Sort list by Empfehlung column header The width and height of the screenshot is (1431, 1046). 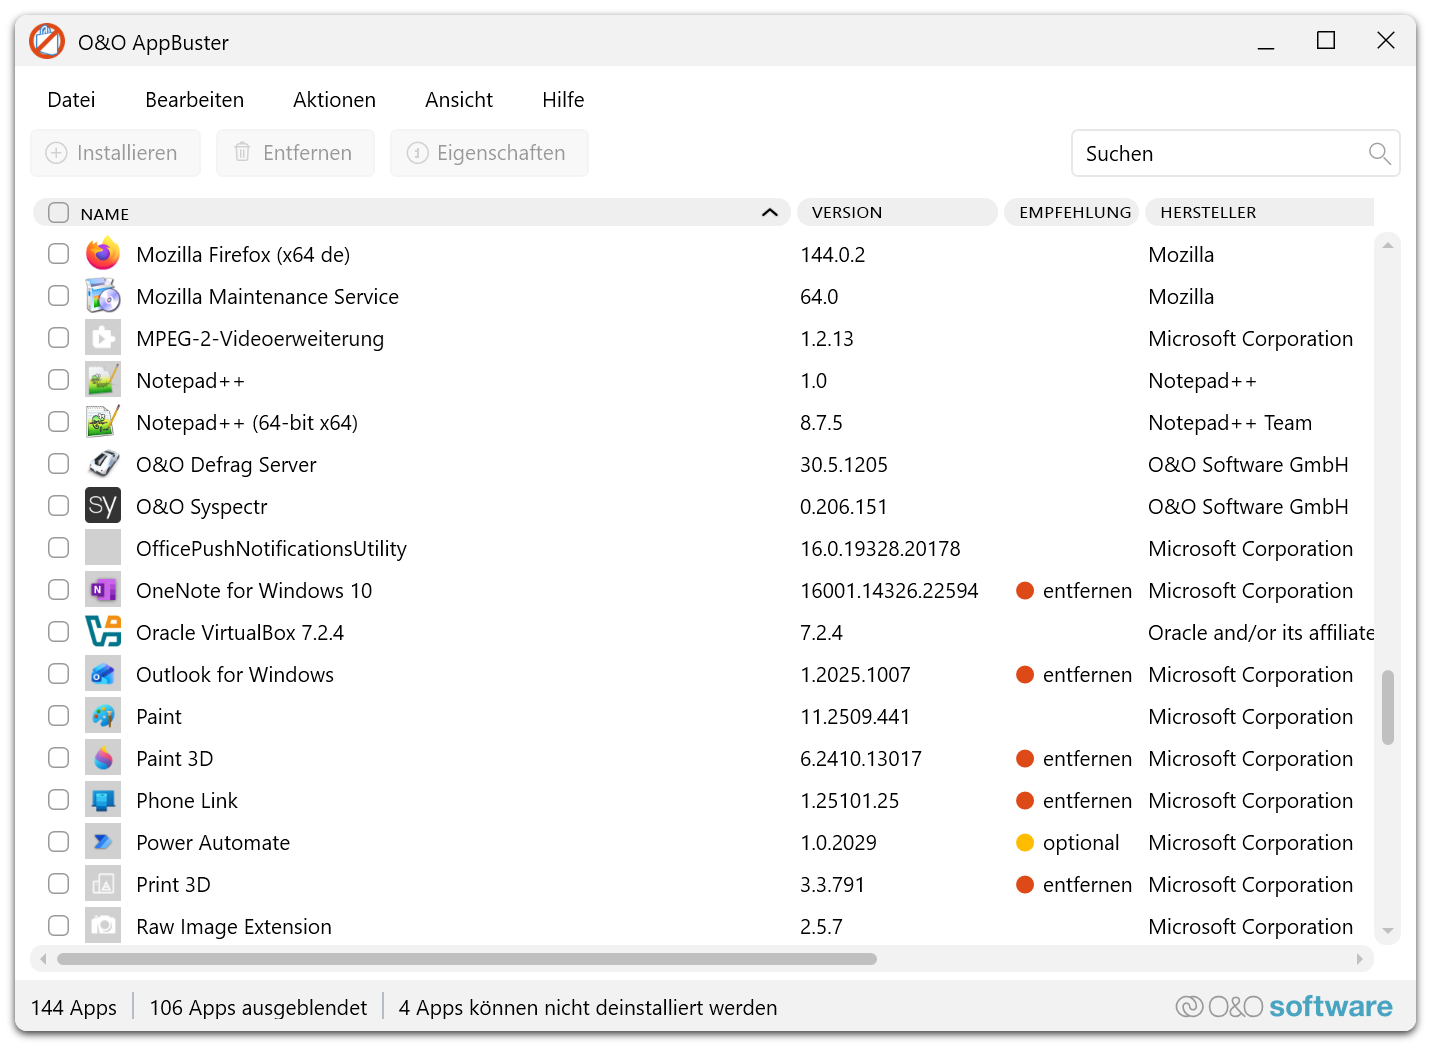pyautogui.click(x=1074, y=213)
